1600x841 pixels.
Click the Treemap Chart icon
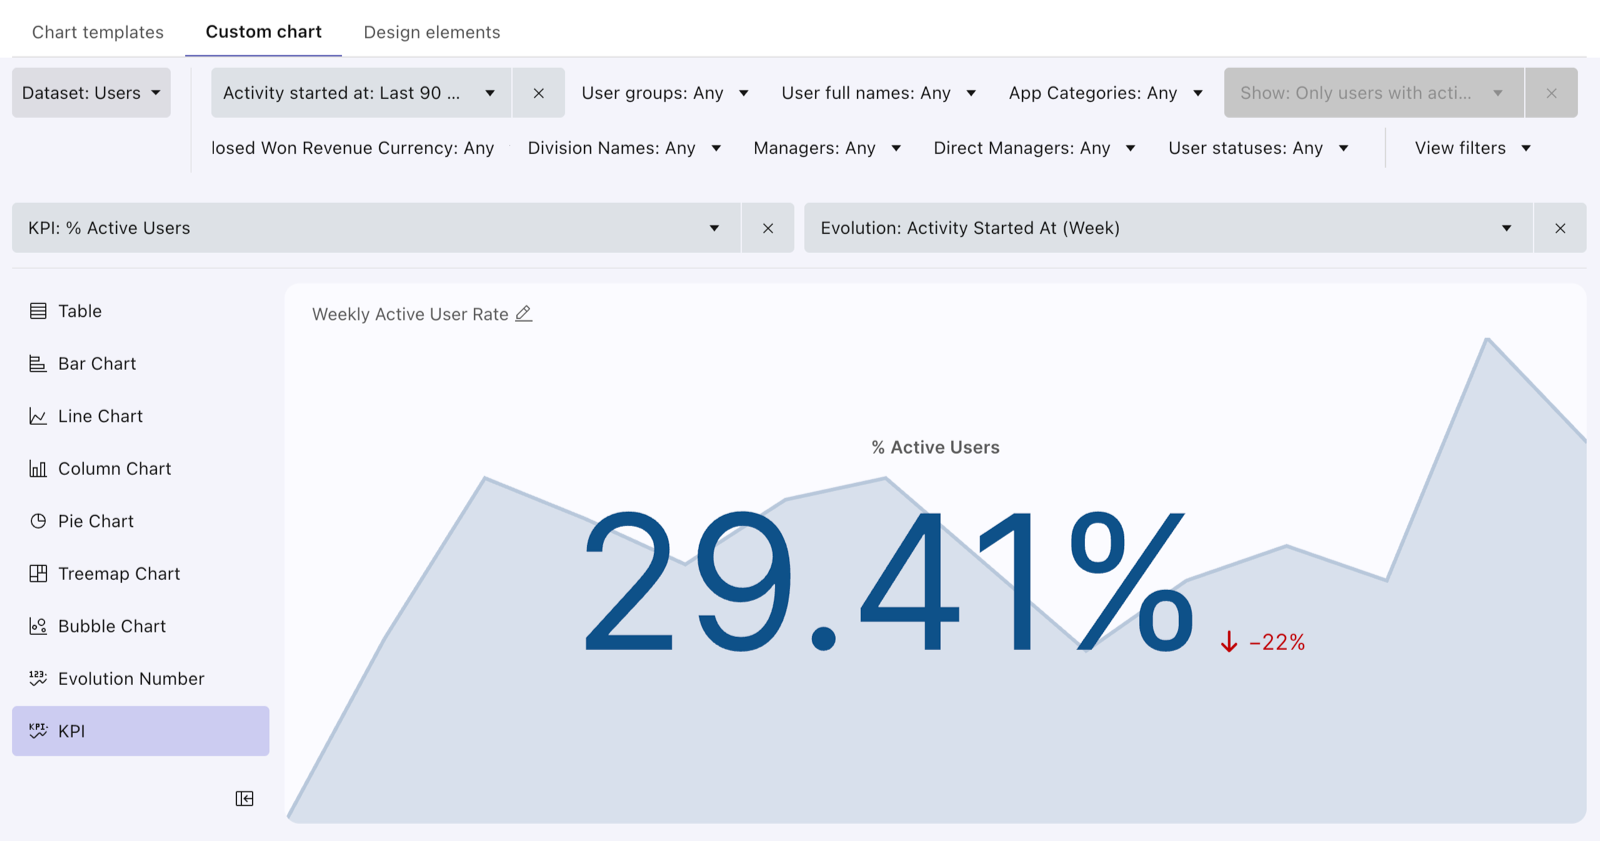(x=38, y=574)
